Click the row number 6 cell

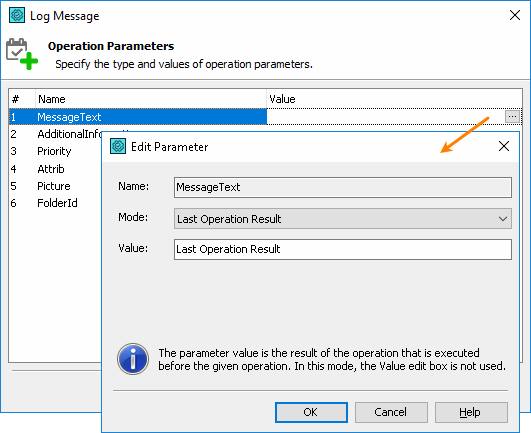14,203
